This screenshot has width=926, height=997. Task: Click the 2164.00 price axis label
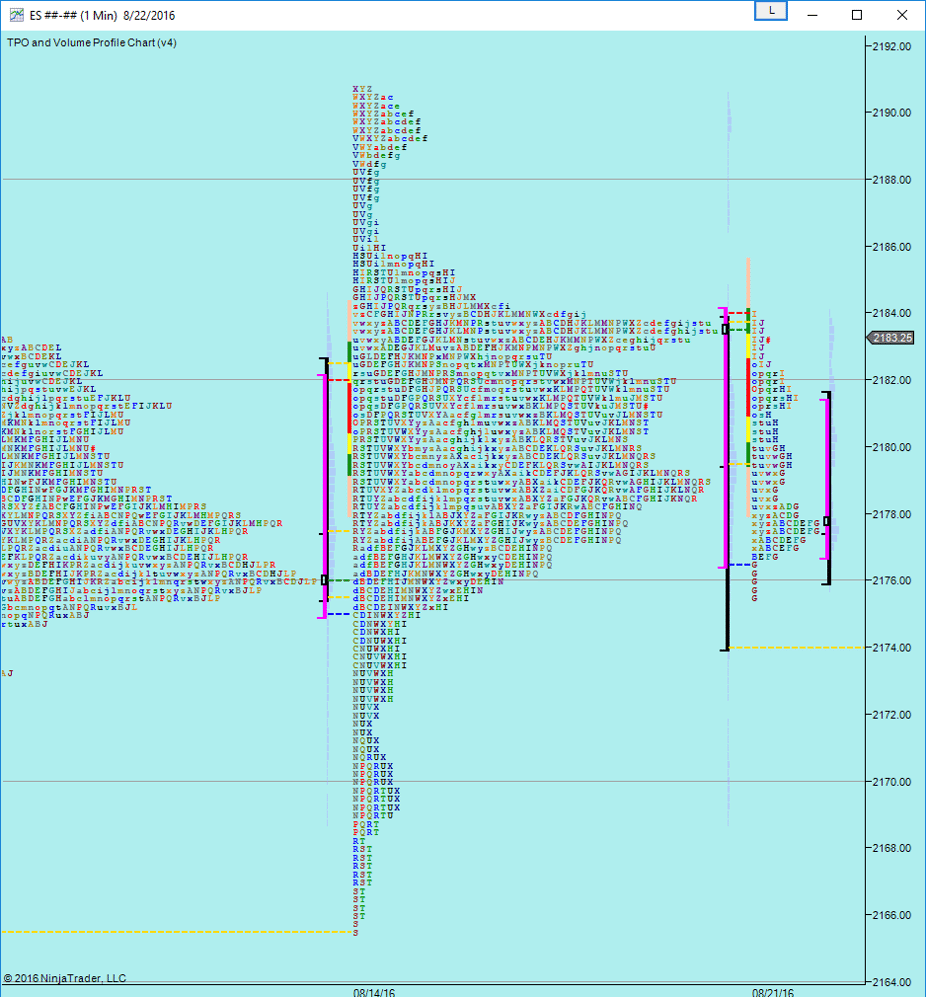pyautogui.click(x=890, y=982)
